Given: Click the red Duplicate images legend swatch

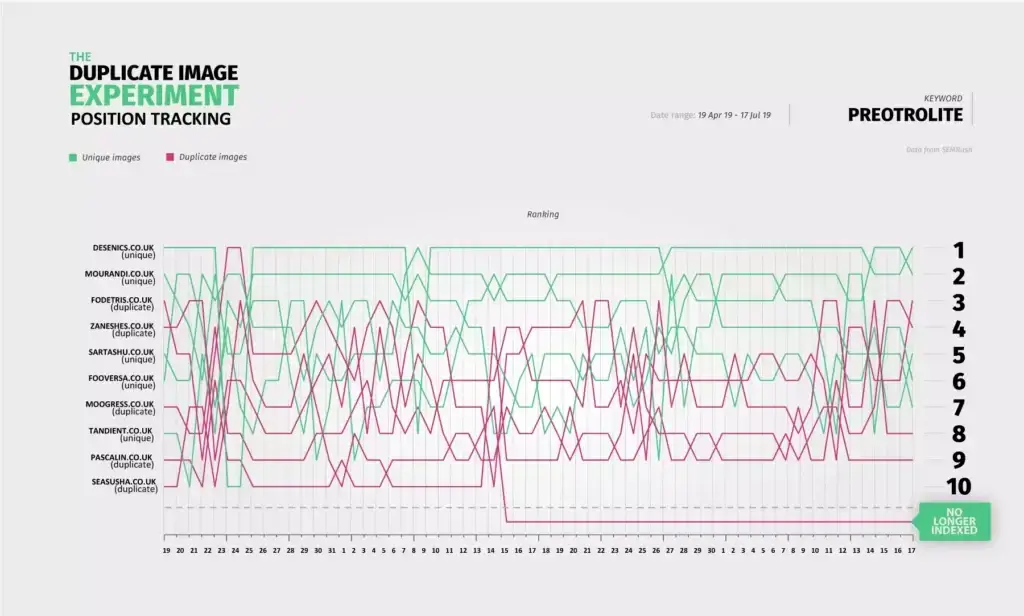Looking at the screenshot, I should [x=171, y=157].
